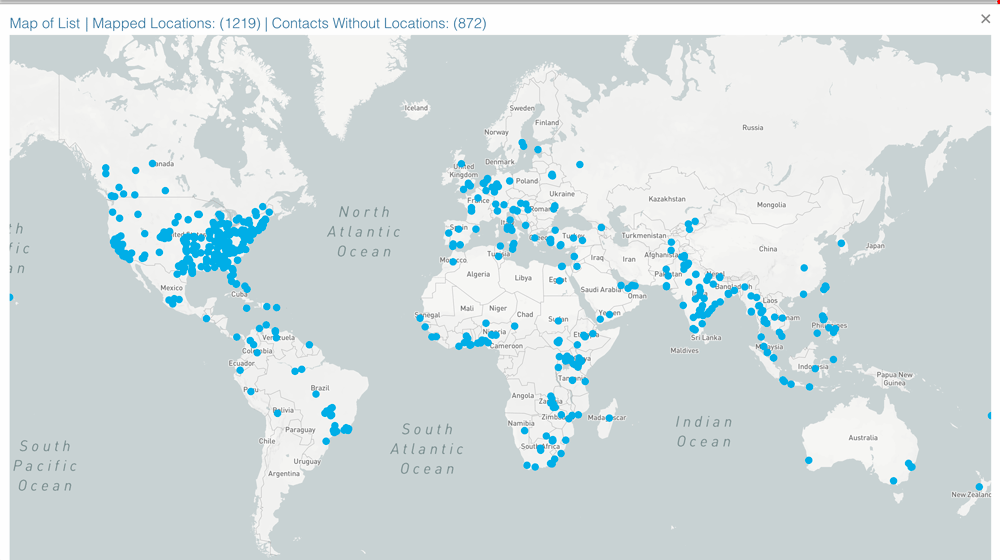Click the Libya country label
Image resolution: width=1000 pixels, height=560 pixels.
point(523,278)
